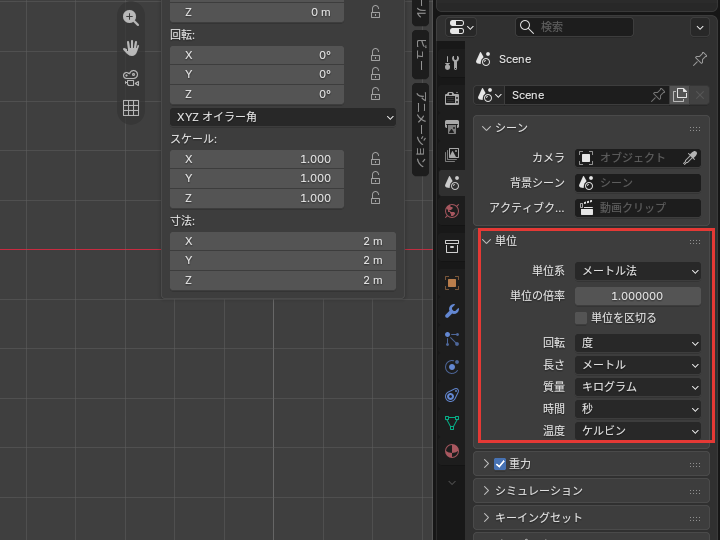720x540 pixels.
Task: Click the スケール X 1.000 field
Action: [x=257, y=159]
